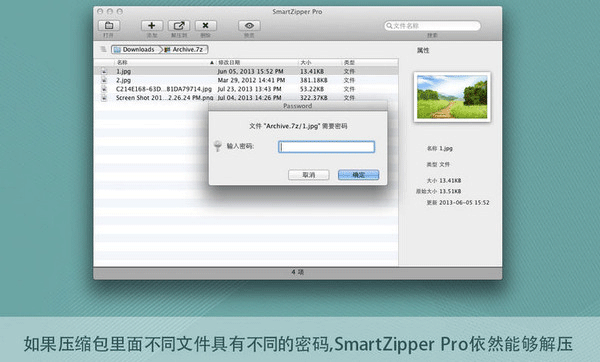The width and height of the screenshot is (600, 362).
Task: Click the file icon beside 1.jpg
Action: pos(104,71)
